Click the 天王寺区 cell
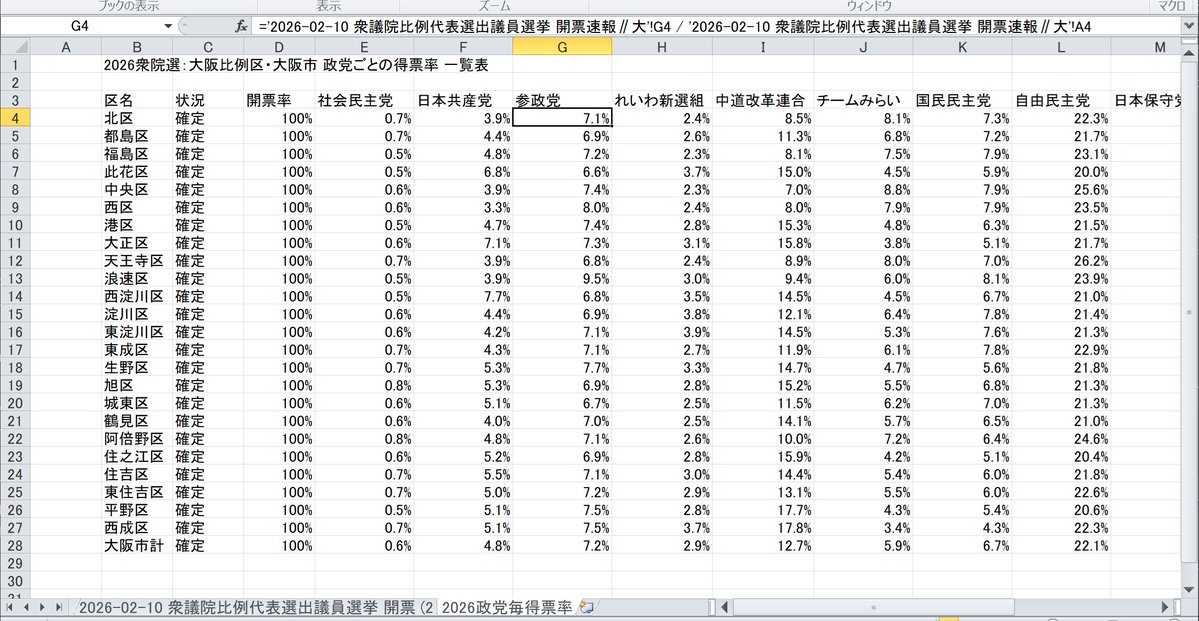 (136, 261)
